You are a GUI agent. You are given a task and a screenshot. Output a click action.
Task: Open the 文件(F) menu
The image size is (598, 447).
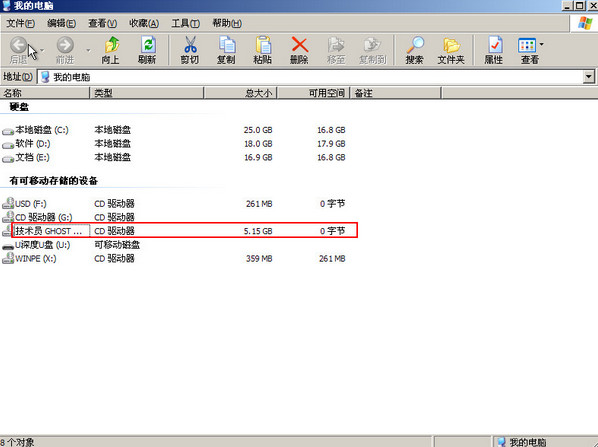click(x=21, y=24)
